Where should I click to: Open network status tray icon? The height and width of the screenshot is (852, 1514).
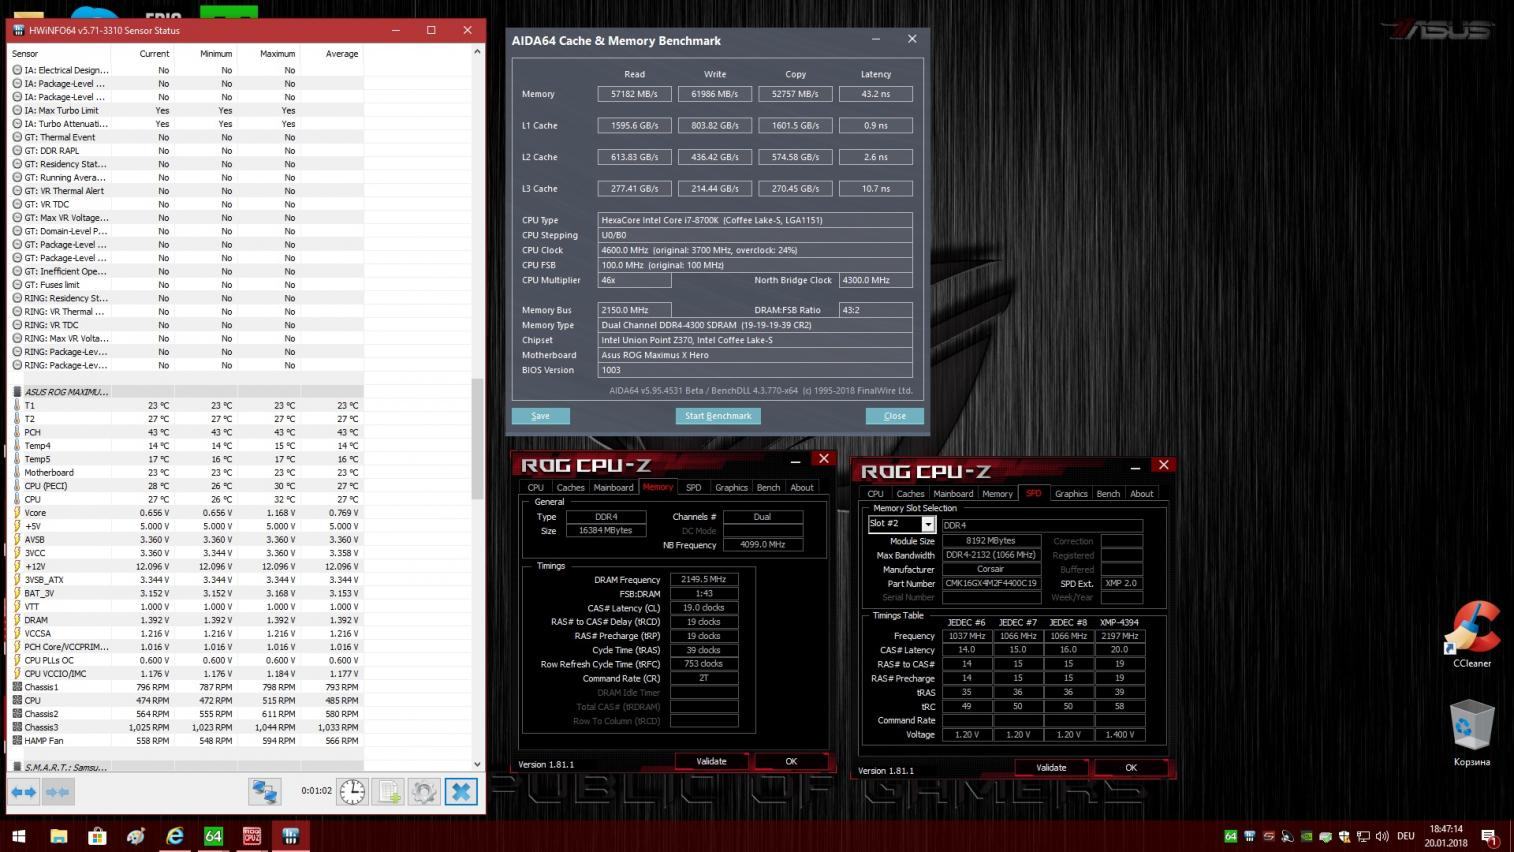(1363, 836)
